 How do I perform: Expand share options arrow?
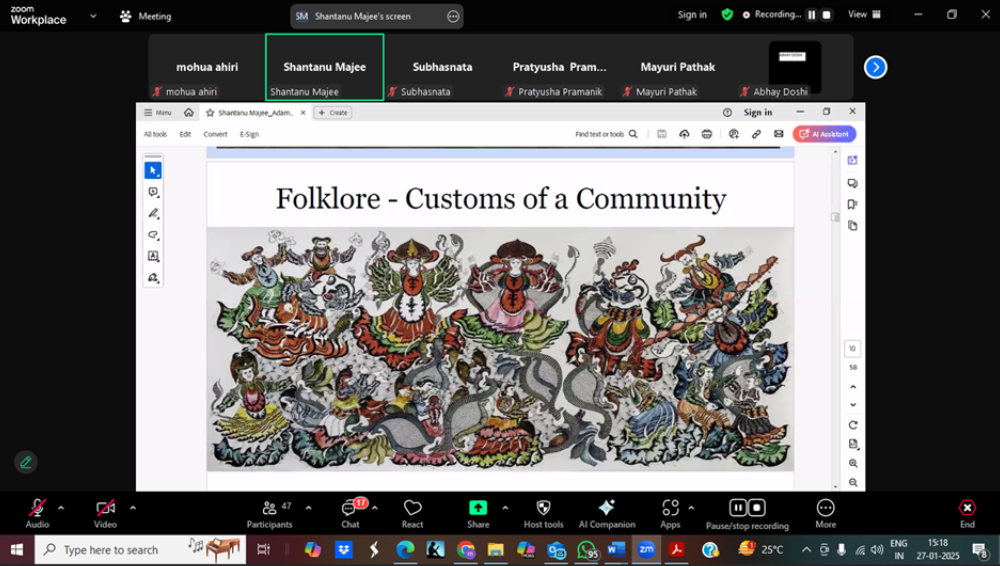(x=505, y=508)
